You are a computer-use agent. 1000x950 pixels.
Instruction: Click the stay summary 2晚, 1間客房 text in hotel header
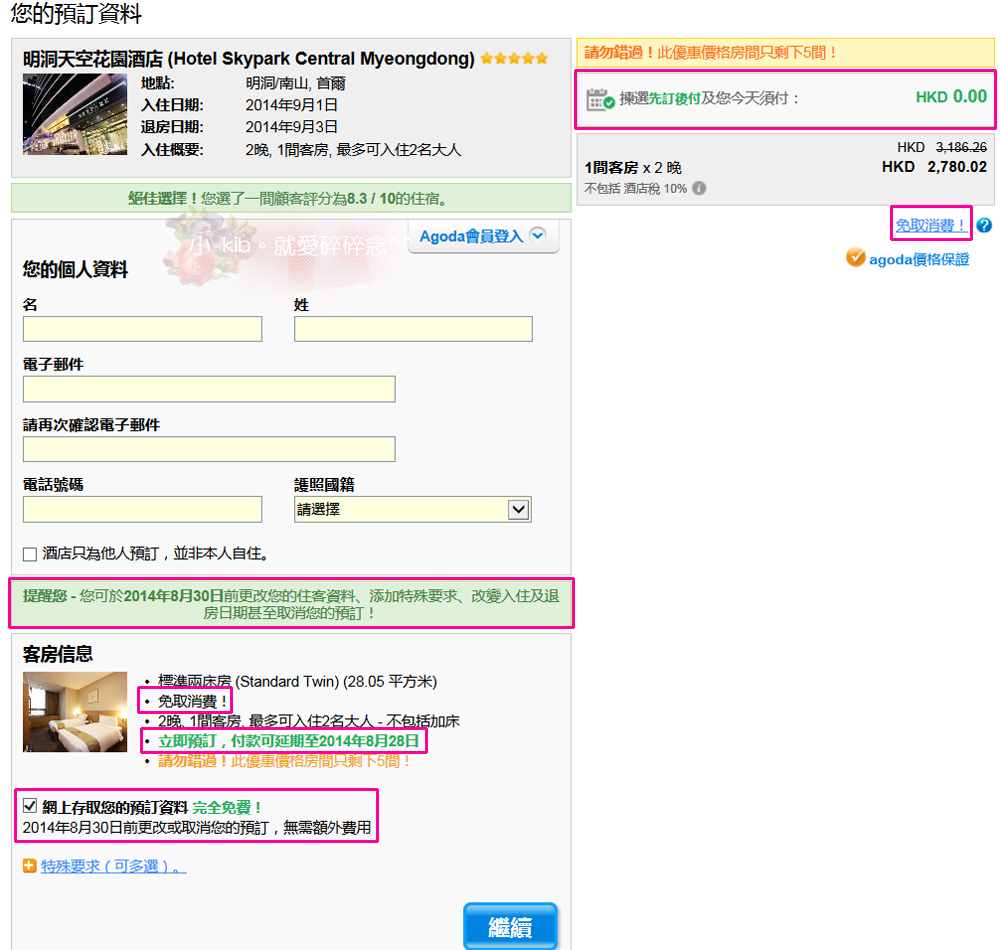coord(353,150)
